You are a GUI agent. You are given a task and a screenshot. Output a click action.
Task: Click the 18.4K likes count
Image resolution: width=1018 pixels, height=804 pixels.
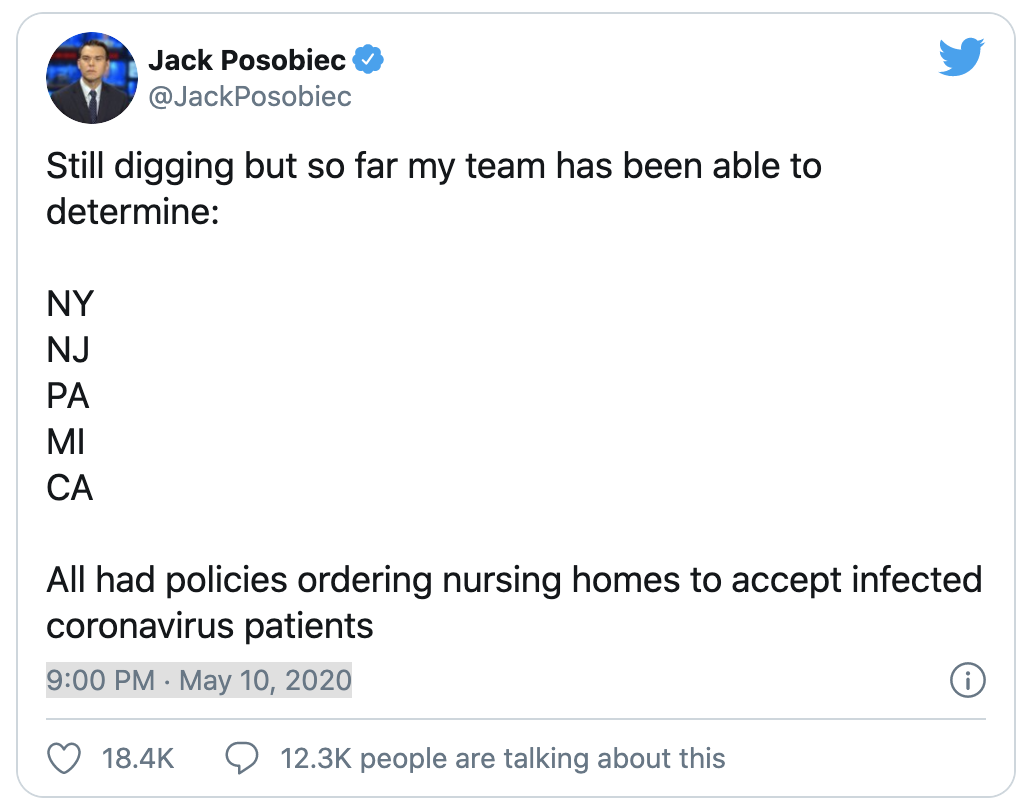pyautogui.click(x=138, y=759)
